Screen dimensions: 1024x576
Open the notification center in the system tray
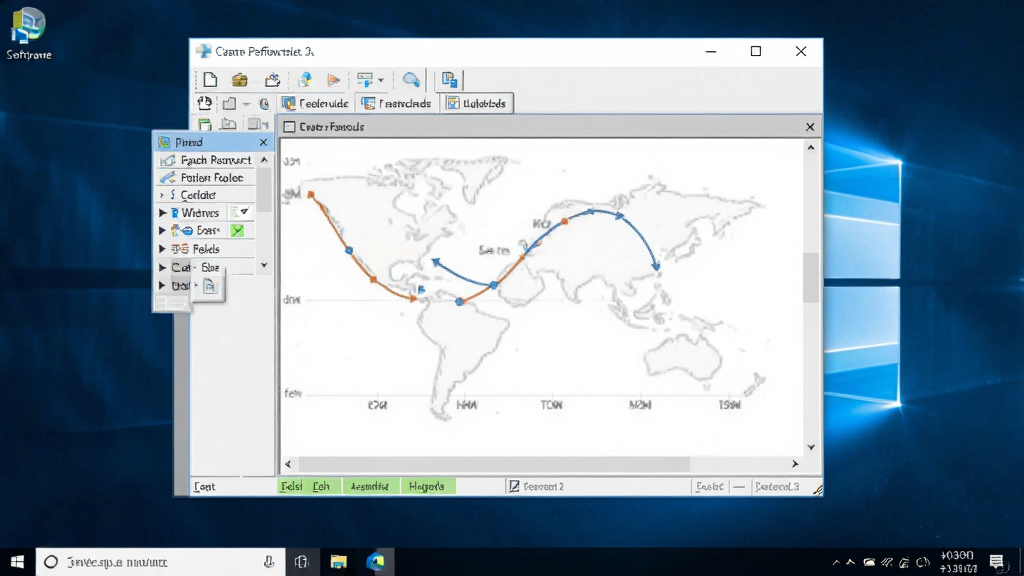pyautogui.click(x=997, y=562)
